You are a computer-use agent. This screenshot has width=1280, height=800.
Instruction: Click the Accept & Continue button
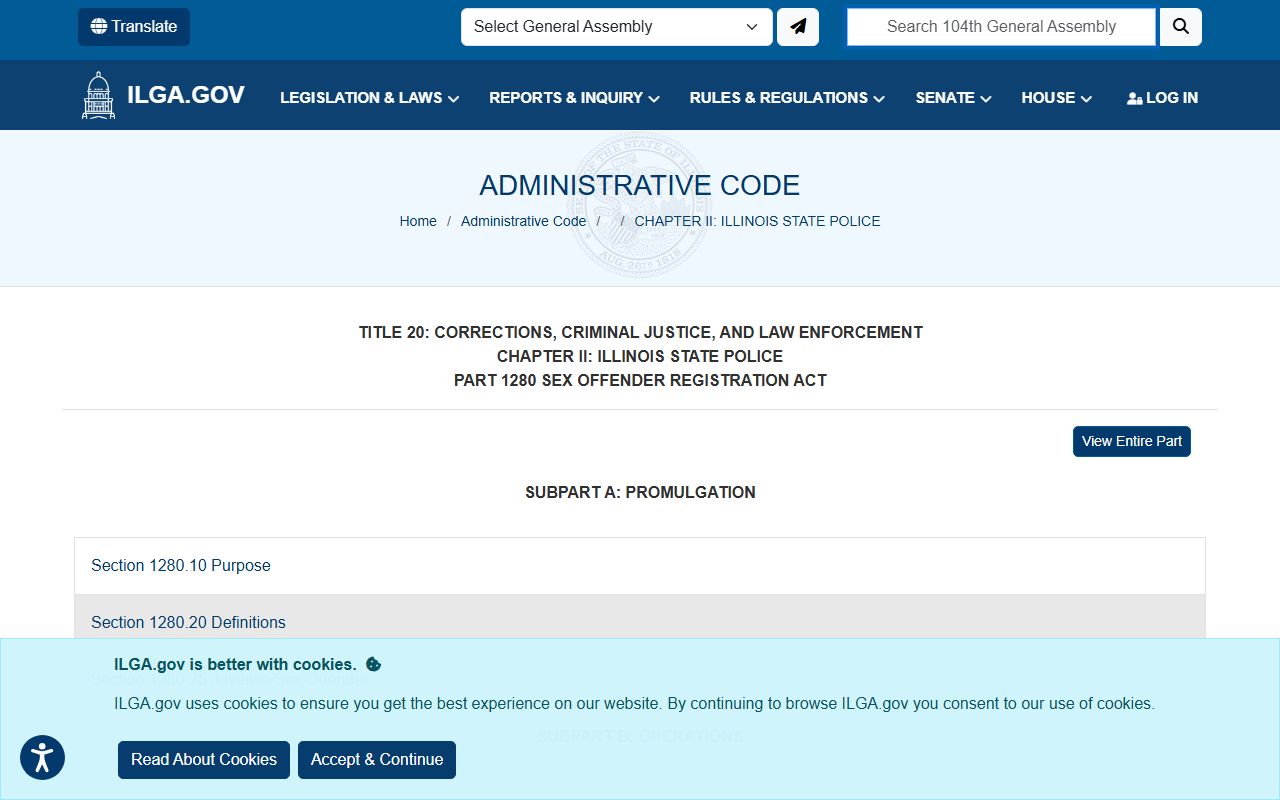tap(377, 760)
